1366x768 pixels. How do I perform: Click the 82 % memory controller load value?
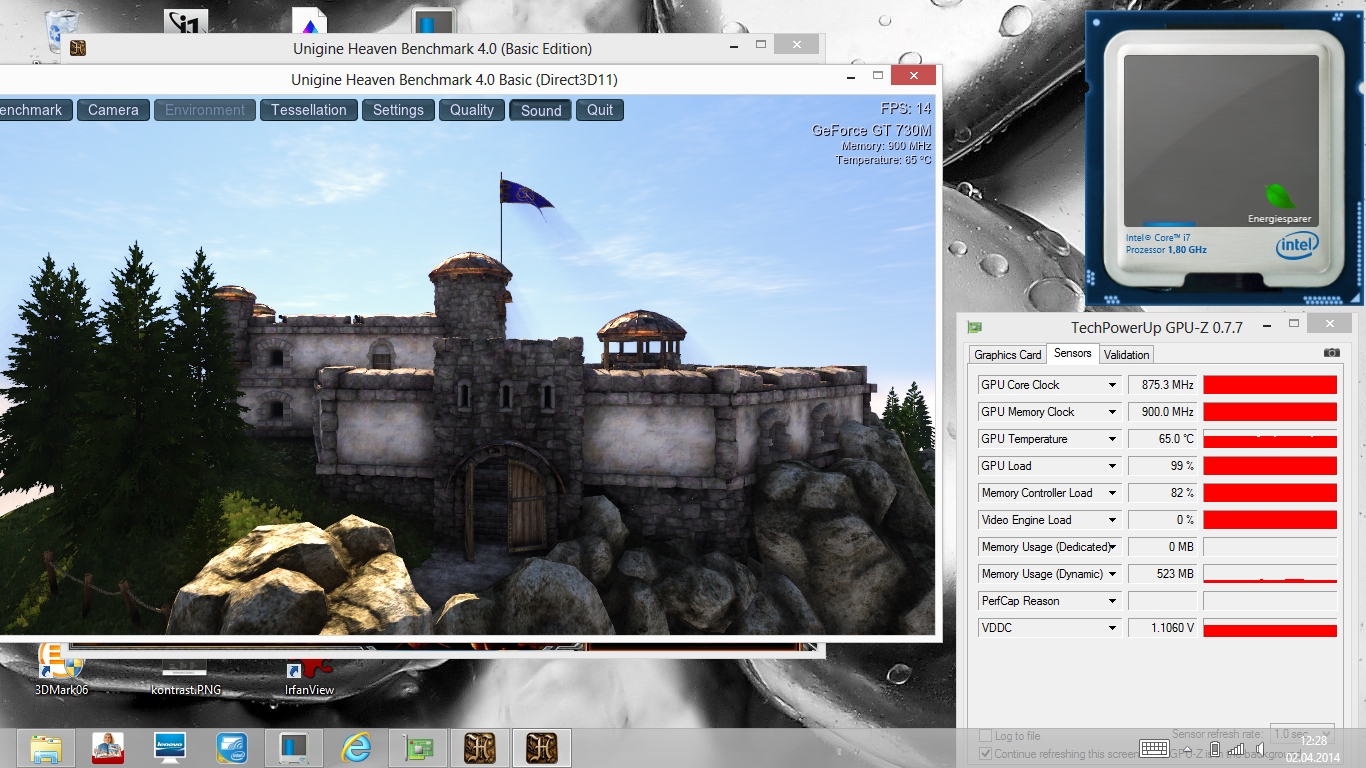(x=1162, y=493)
